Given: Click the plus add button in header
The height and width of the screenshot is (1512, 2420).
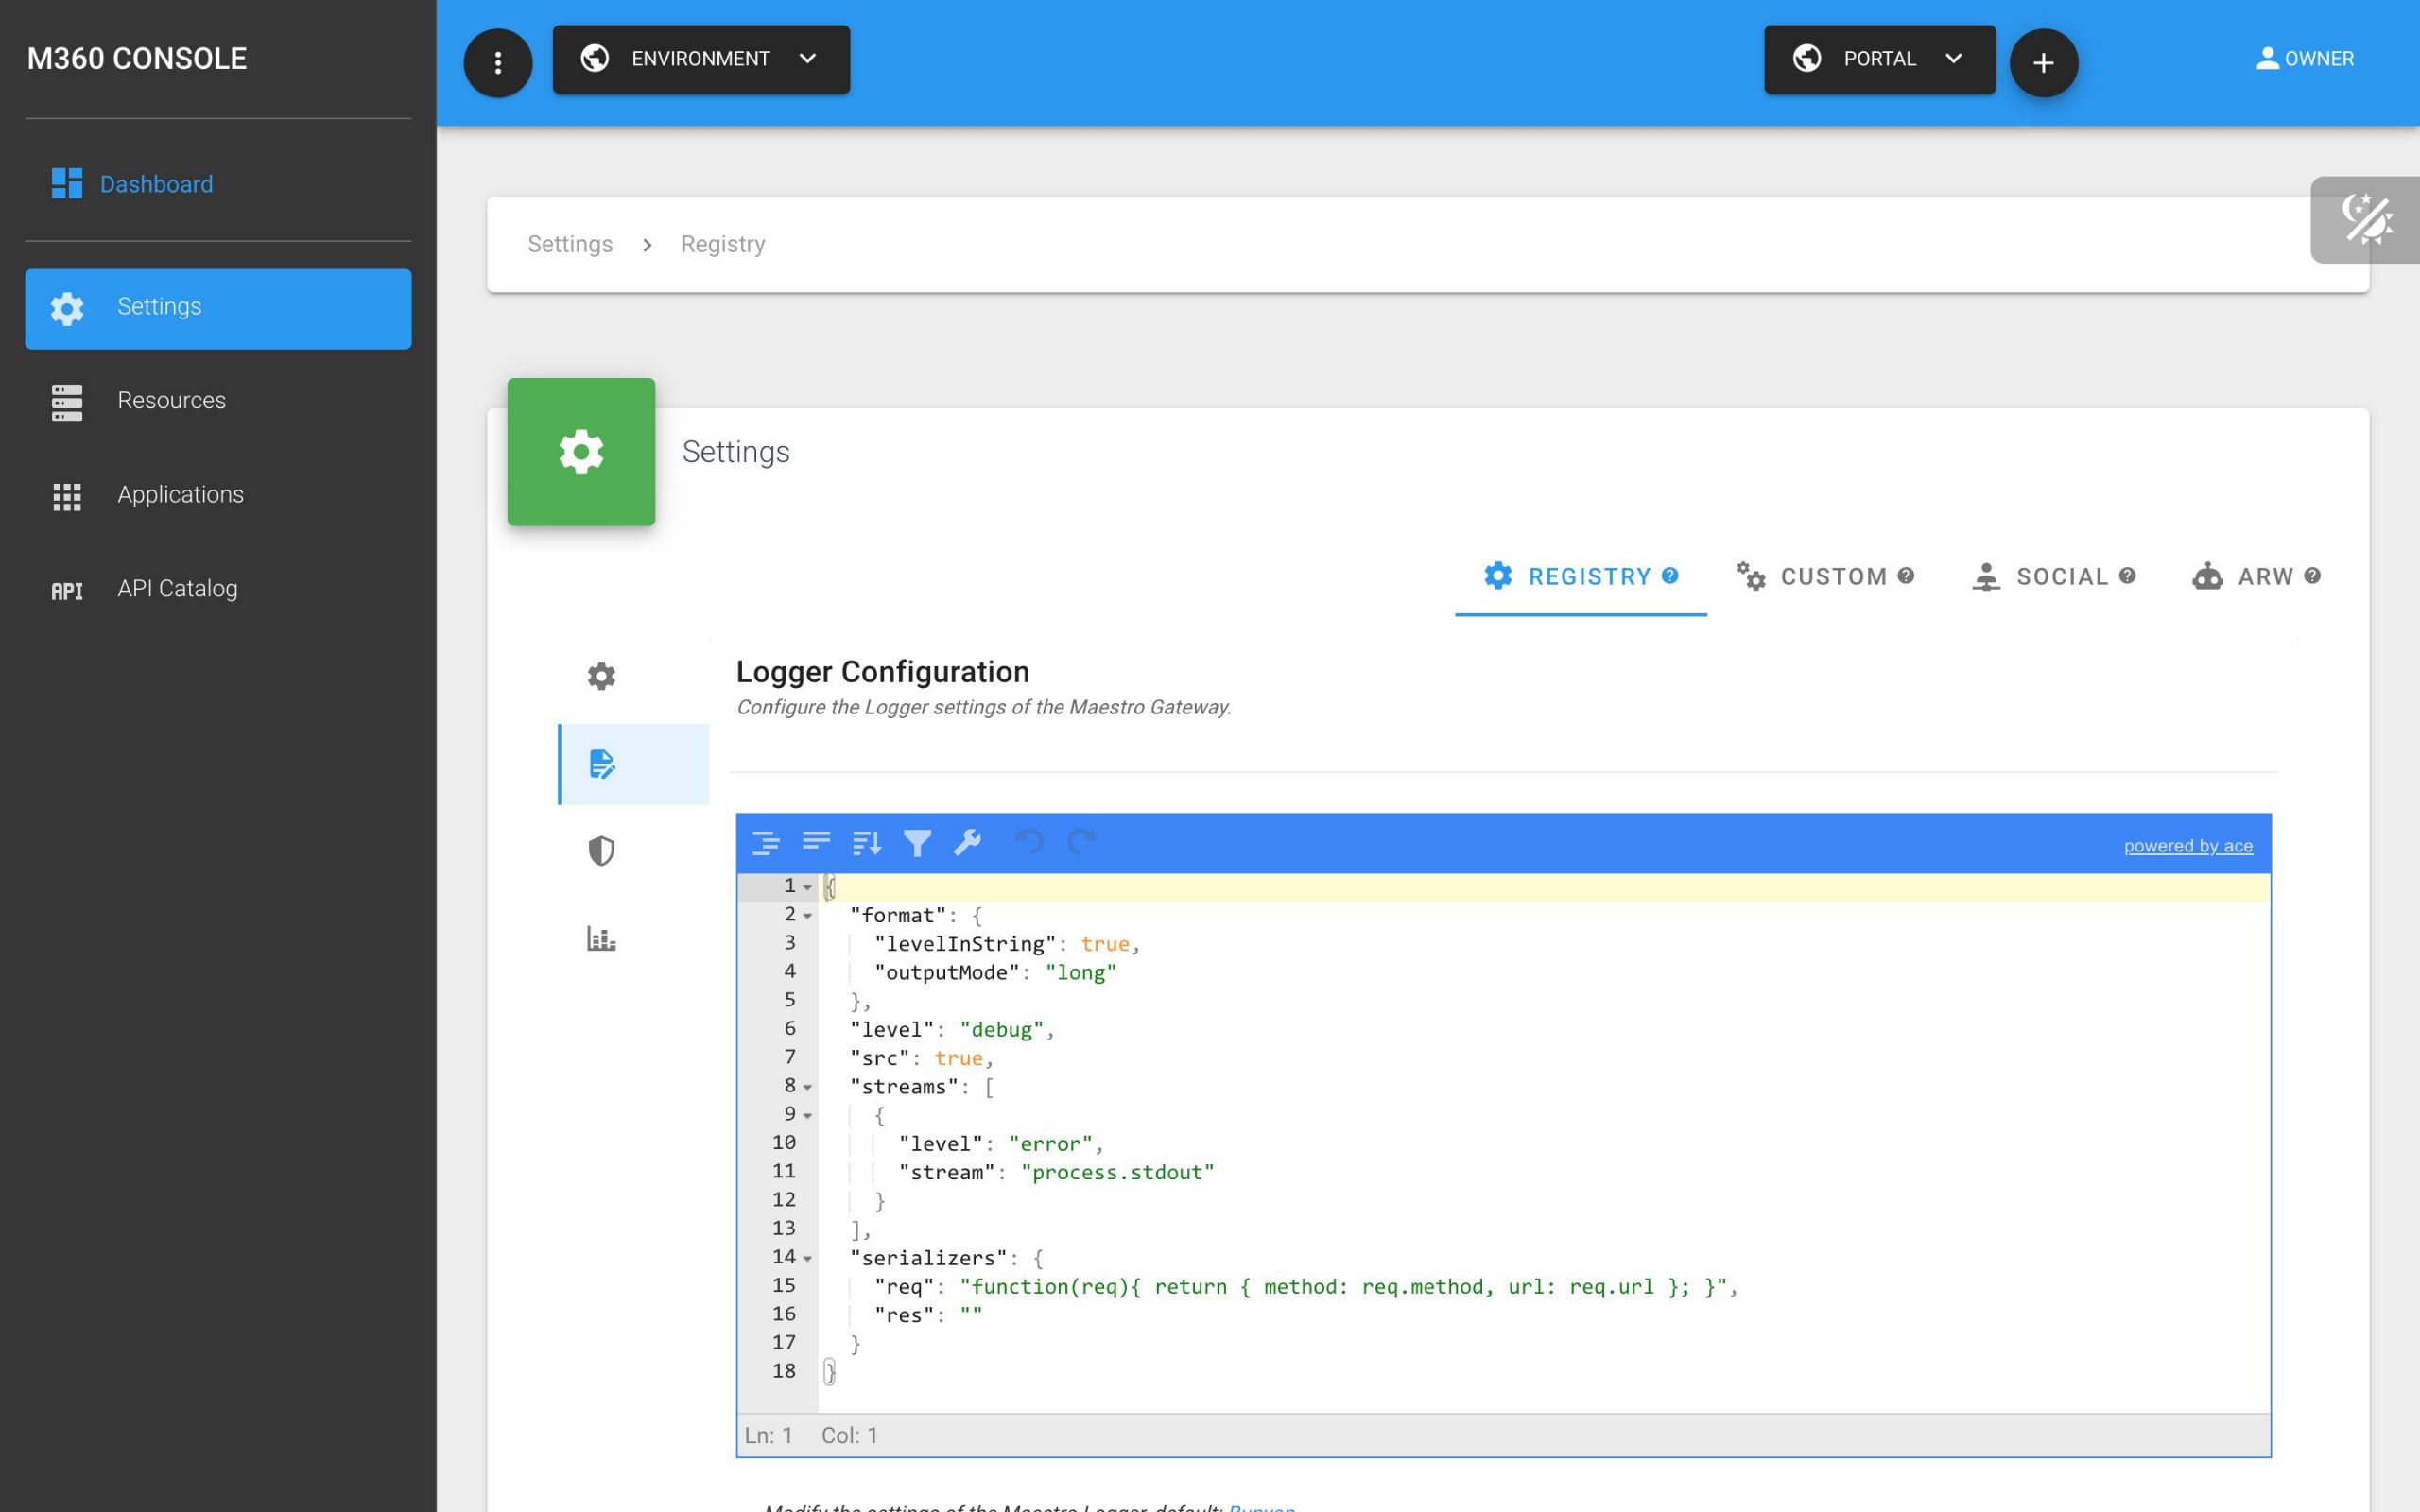Looking at the screenshot, I should [2043, 63].
